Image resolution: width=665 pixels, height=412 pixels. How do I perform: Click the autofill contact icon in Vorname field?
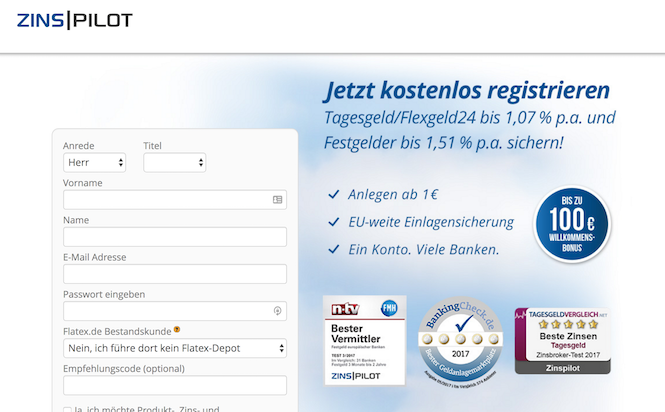[x=277, y=199]
